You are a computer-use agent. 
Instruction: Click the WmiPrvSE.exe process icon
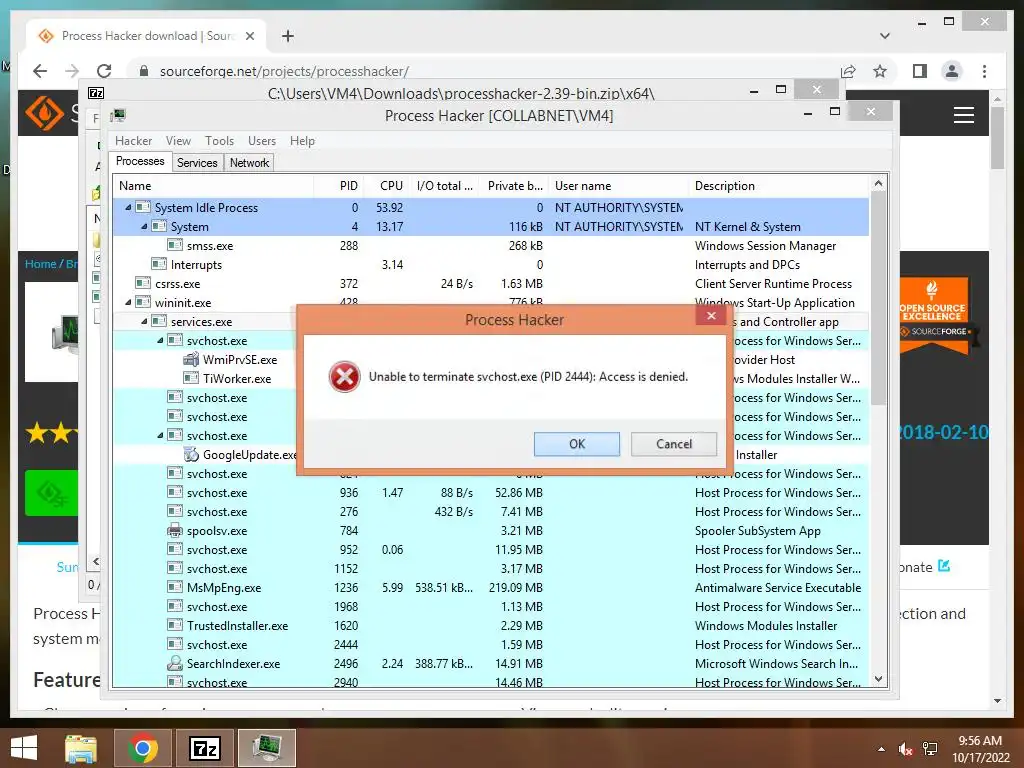(x=191, y=359)
